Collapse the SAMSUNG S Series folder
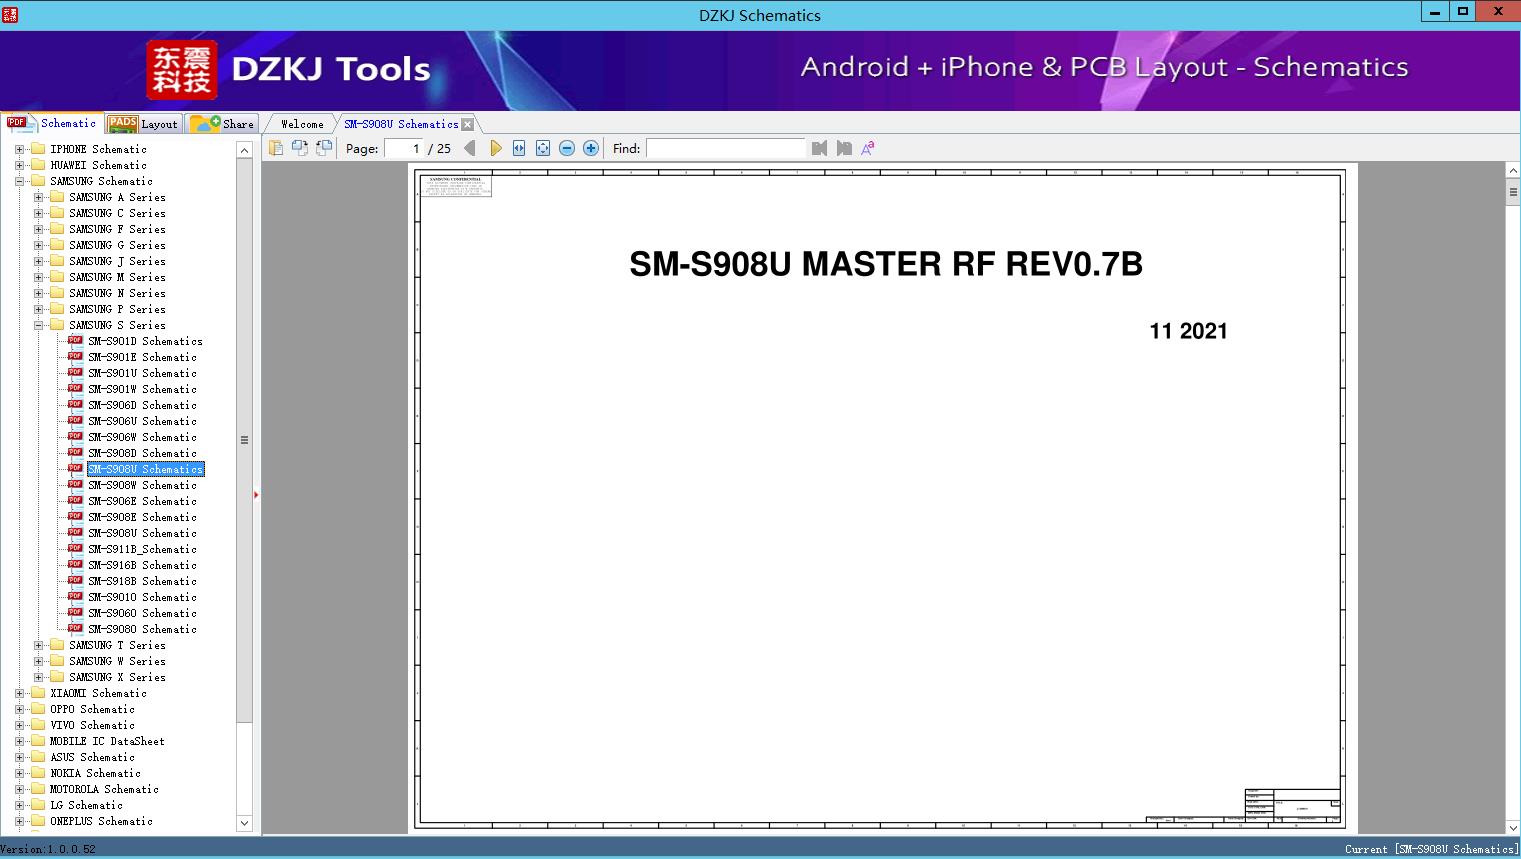The width and height of the screenshot is (1521, 859). 38,325
